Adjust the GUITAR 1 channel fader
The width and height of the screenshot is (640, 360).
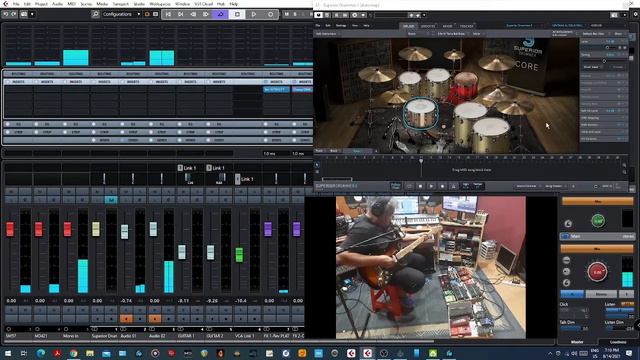(182, 252)
